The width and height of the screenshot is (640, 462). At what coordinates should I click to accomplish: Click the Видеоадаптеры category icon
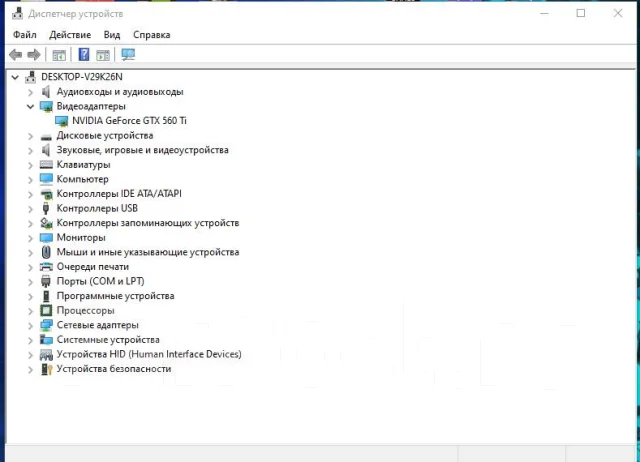tap(47, 107)
